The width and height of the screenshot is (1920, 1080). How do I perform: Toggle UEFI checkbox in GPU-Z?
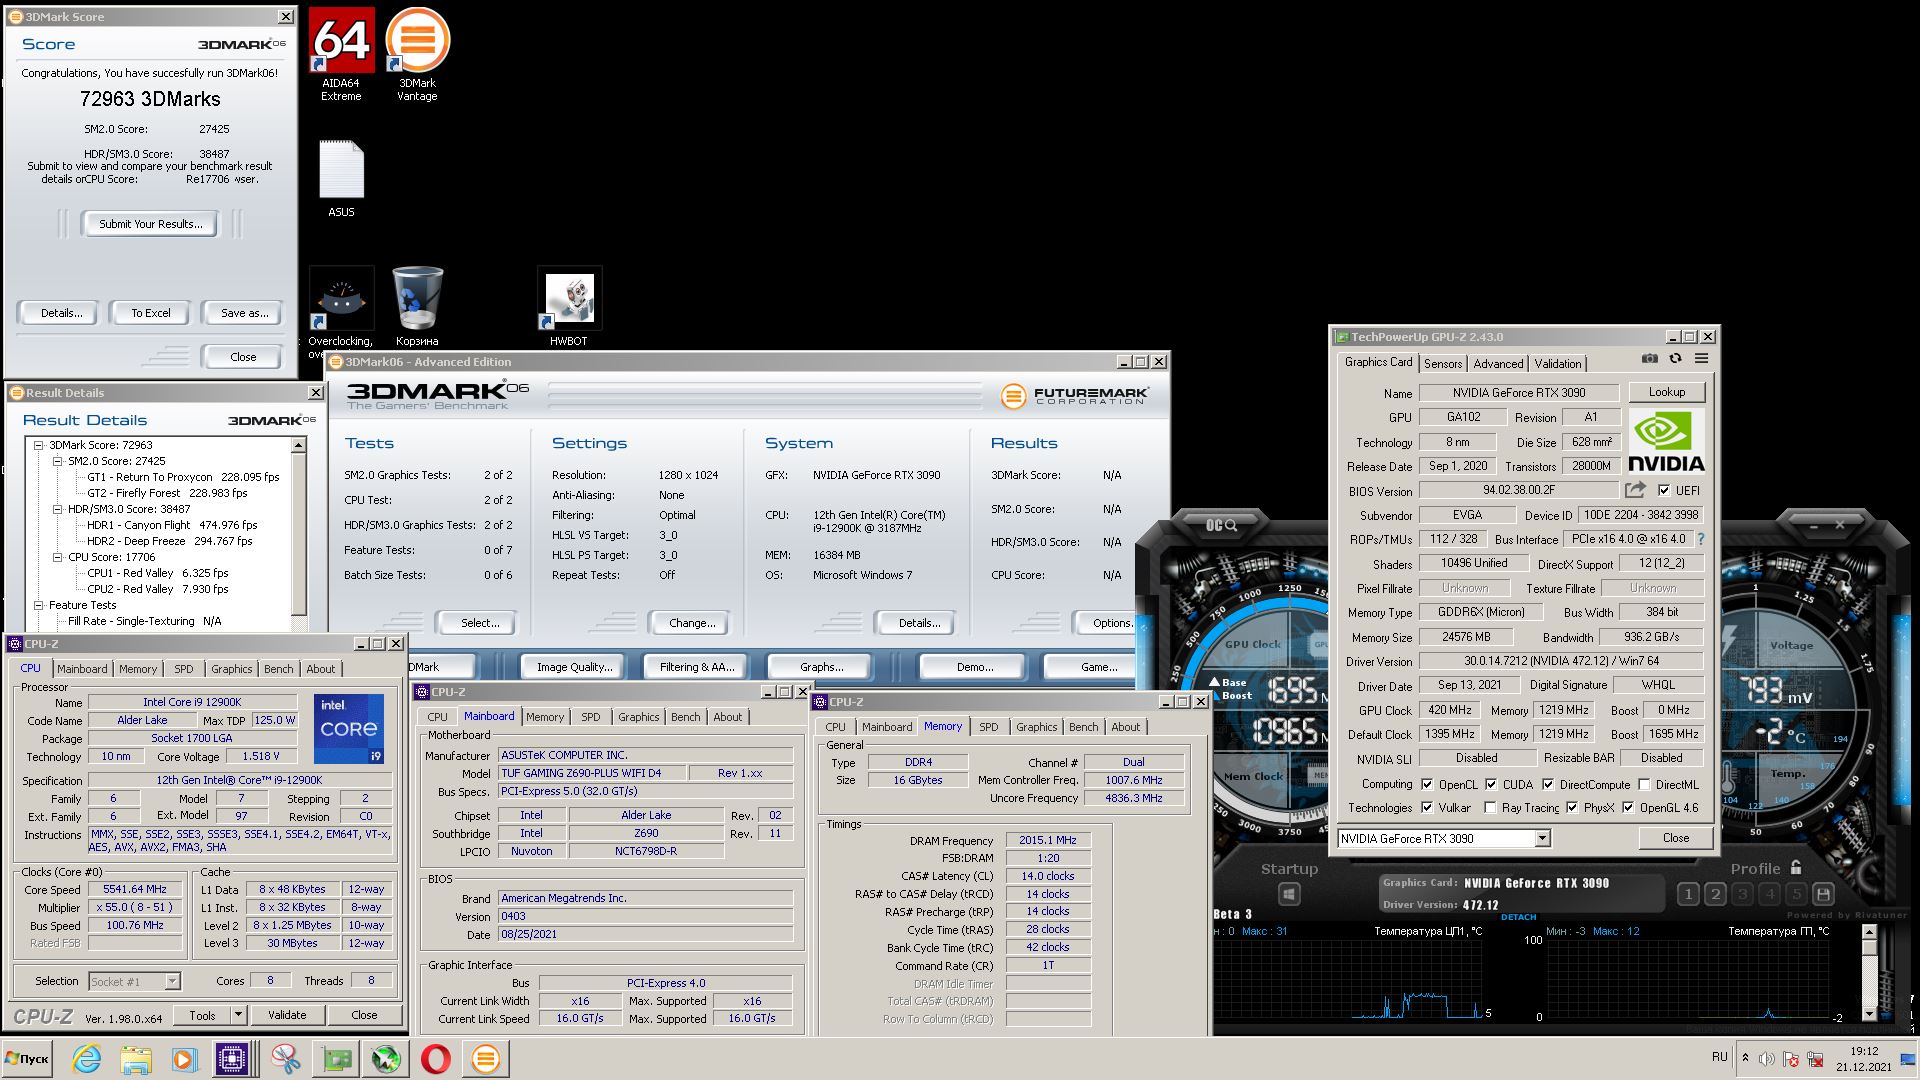coord(1663,490)
